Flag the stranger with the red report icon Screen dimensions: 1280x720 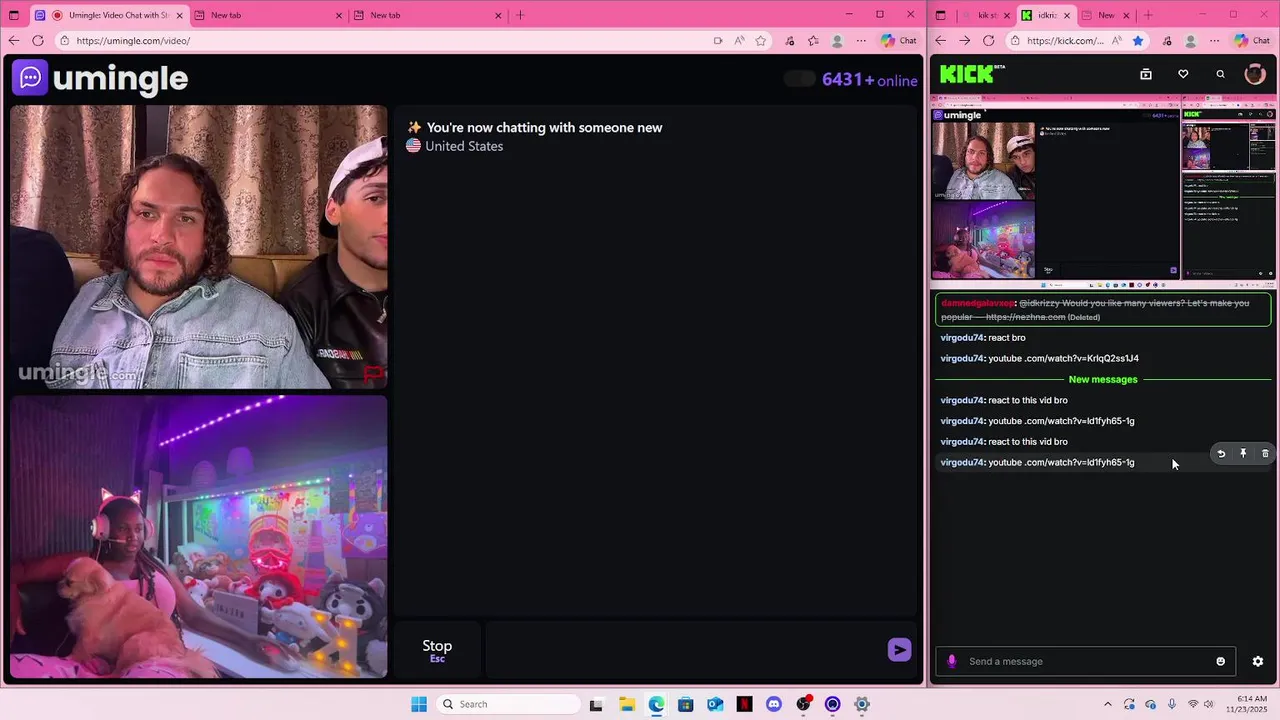pos(373,374)
